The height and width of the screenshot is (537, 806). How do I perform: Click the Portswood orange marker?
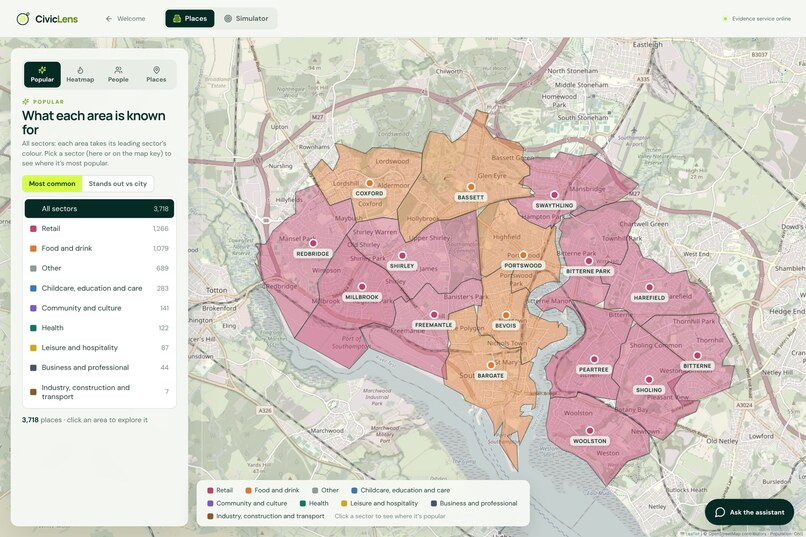523,255
